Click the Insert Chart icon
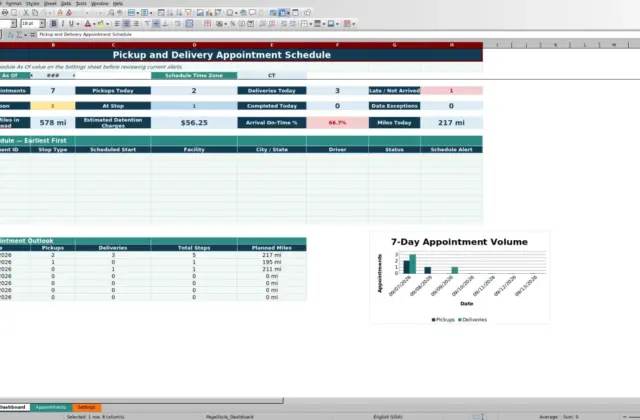The width and height of the screenshot is (640, 420). (x=209, y=13)
